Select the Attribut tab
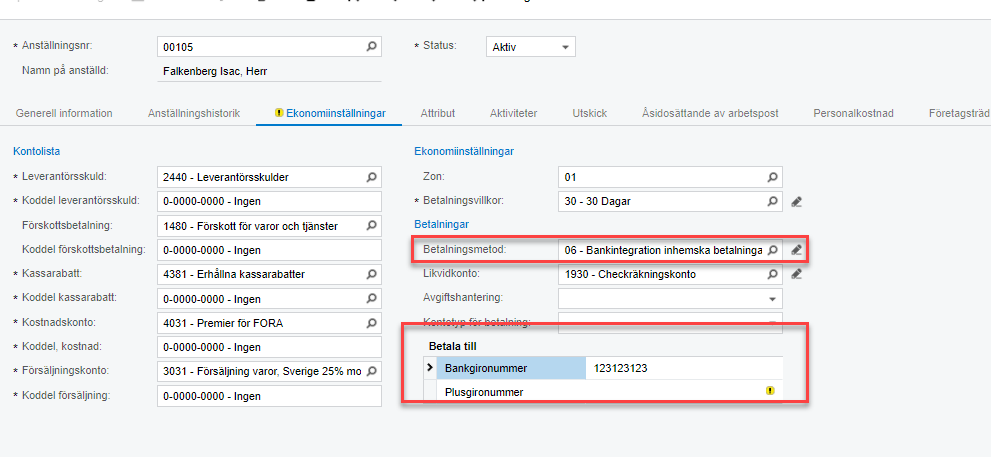The image size is (991, 457). tap(438, 113)
